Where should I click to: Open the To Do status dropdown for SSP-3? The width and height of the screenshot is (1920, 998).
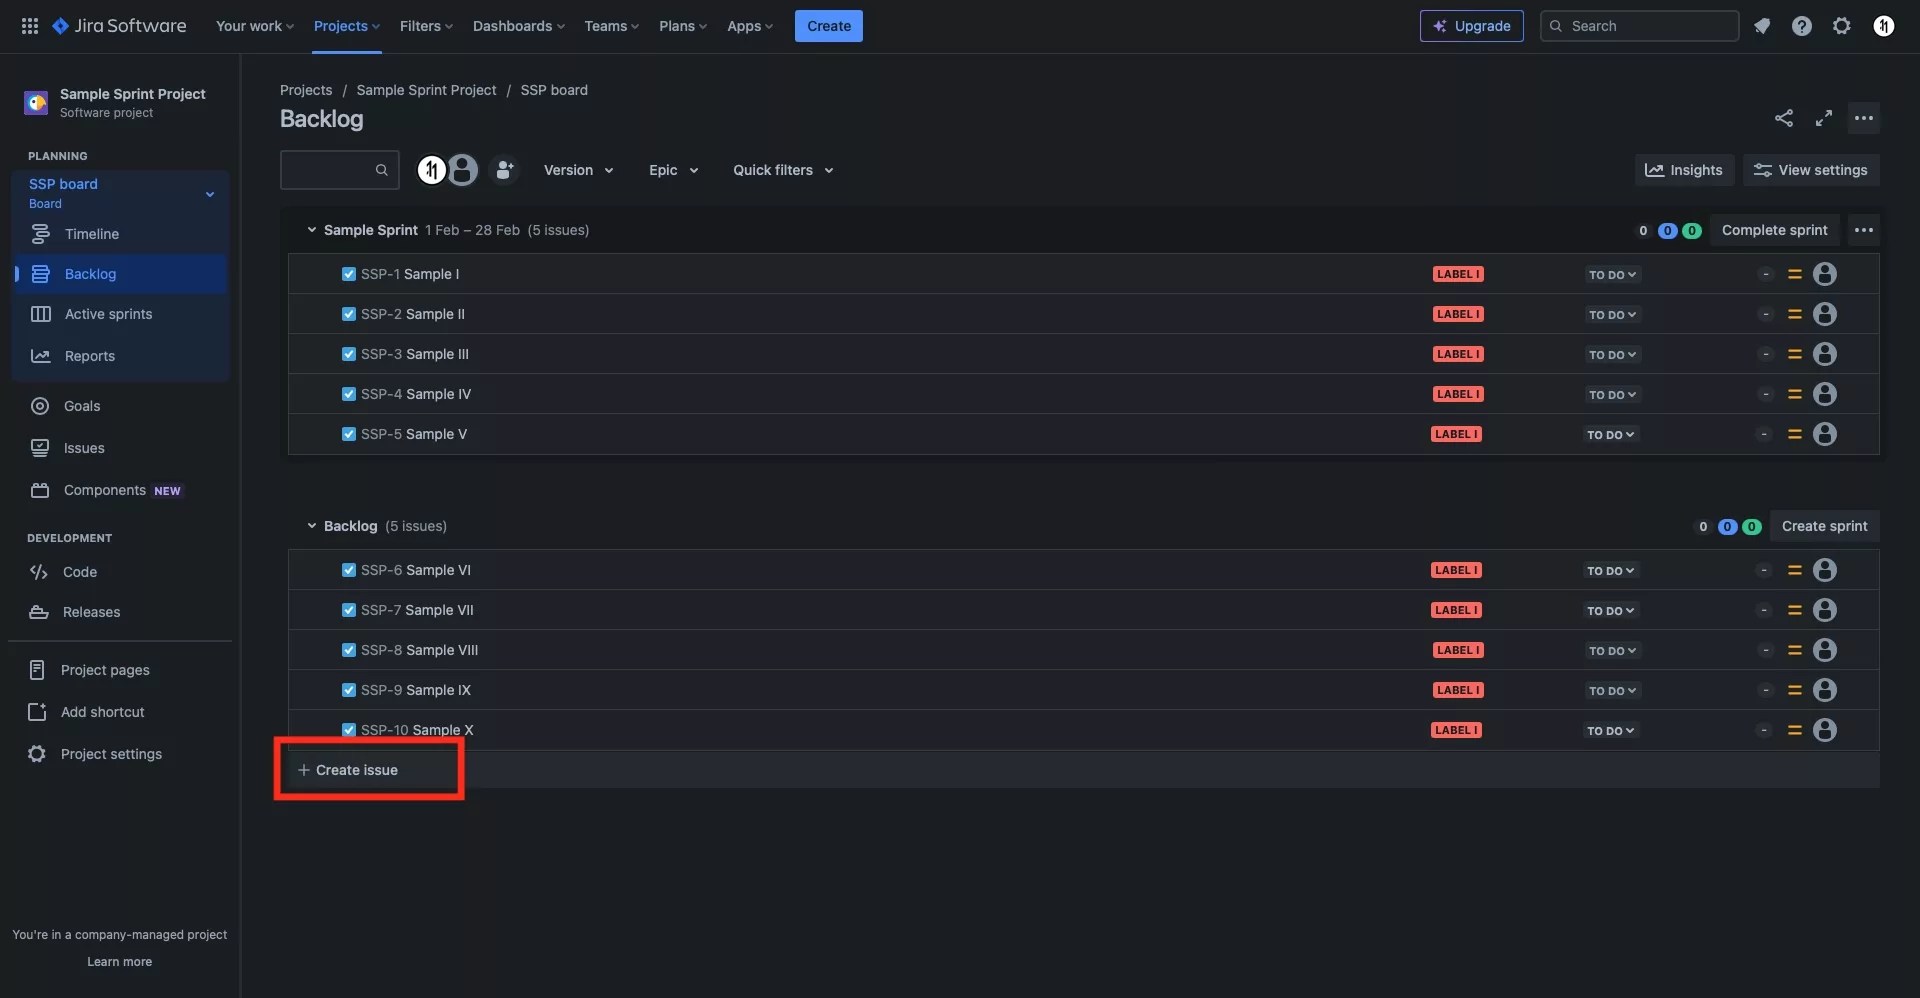pyautogui.click(x=1612, y=354)
